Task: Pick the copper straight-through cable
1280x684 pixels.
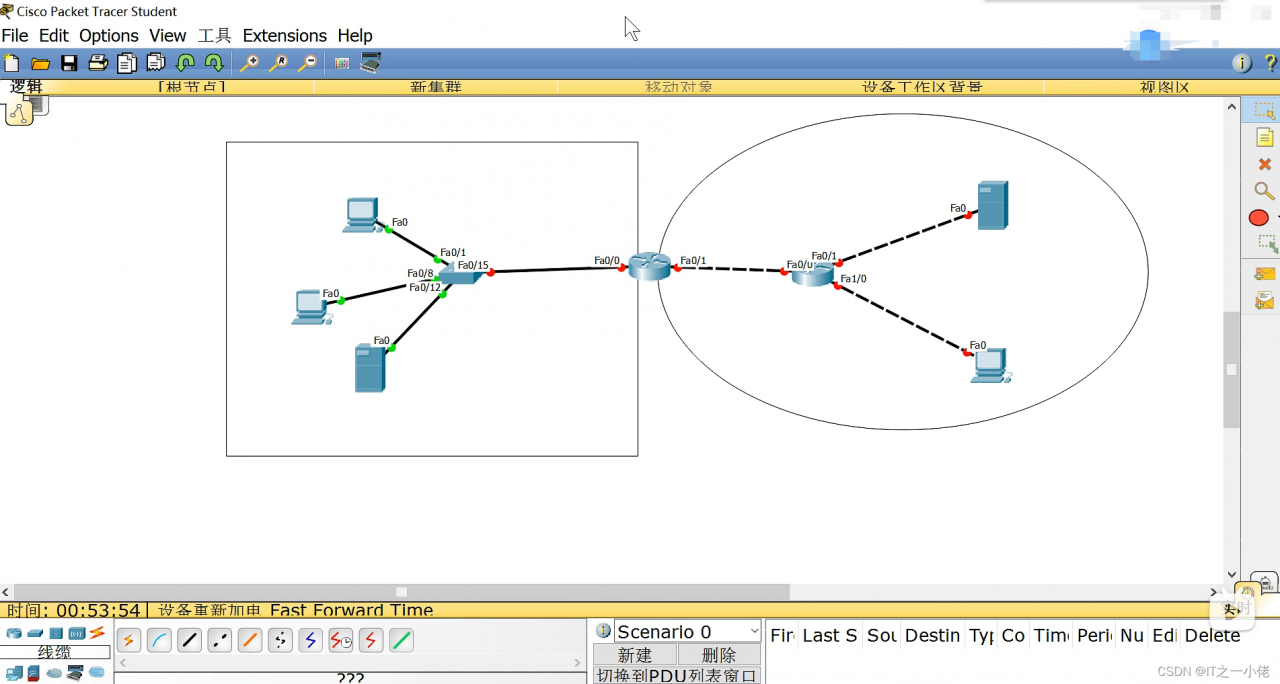Action: pyautogui.click(x=189, y=641)
